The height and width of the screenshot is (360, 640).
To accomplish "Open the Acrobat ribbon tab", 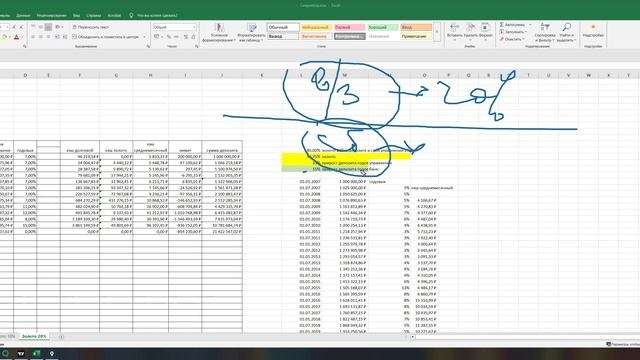I will point(114,16).
